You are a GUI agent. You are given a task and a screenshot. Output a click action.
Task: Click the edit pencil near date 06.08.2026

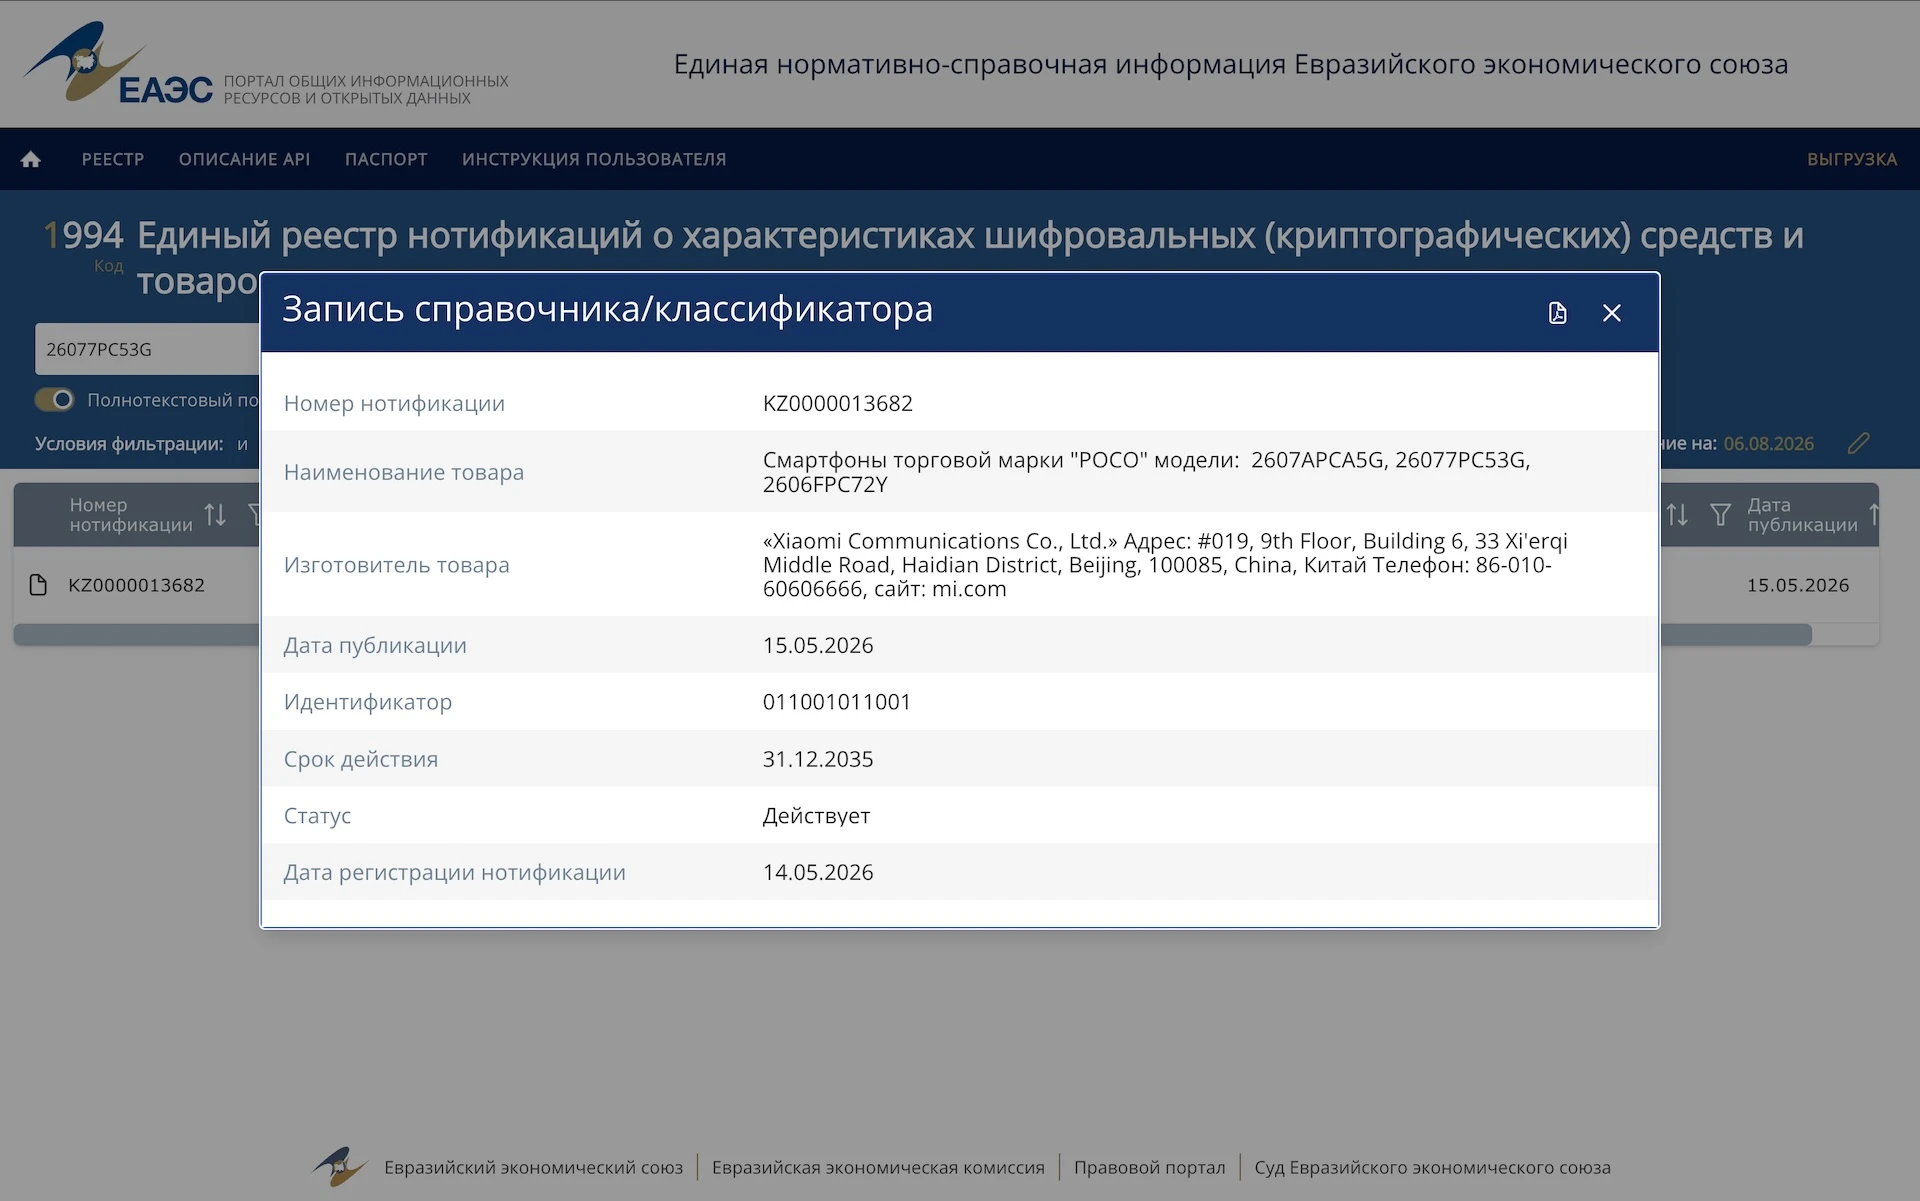(1858, 443)
